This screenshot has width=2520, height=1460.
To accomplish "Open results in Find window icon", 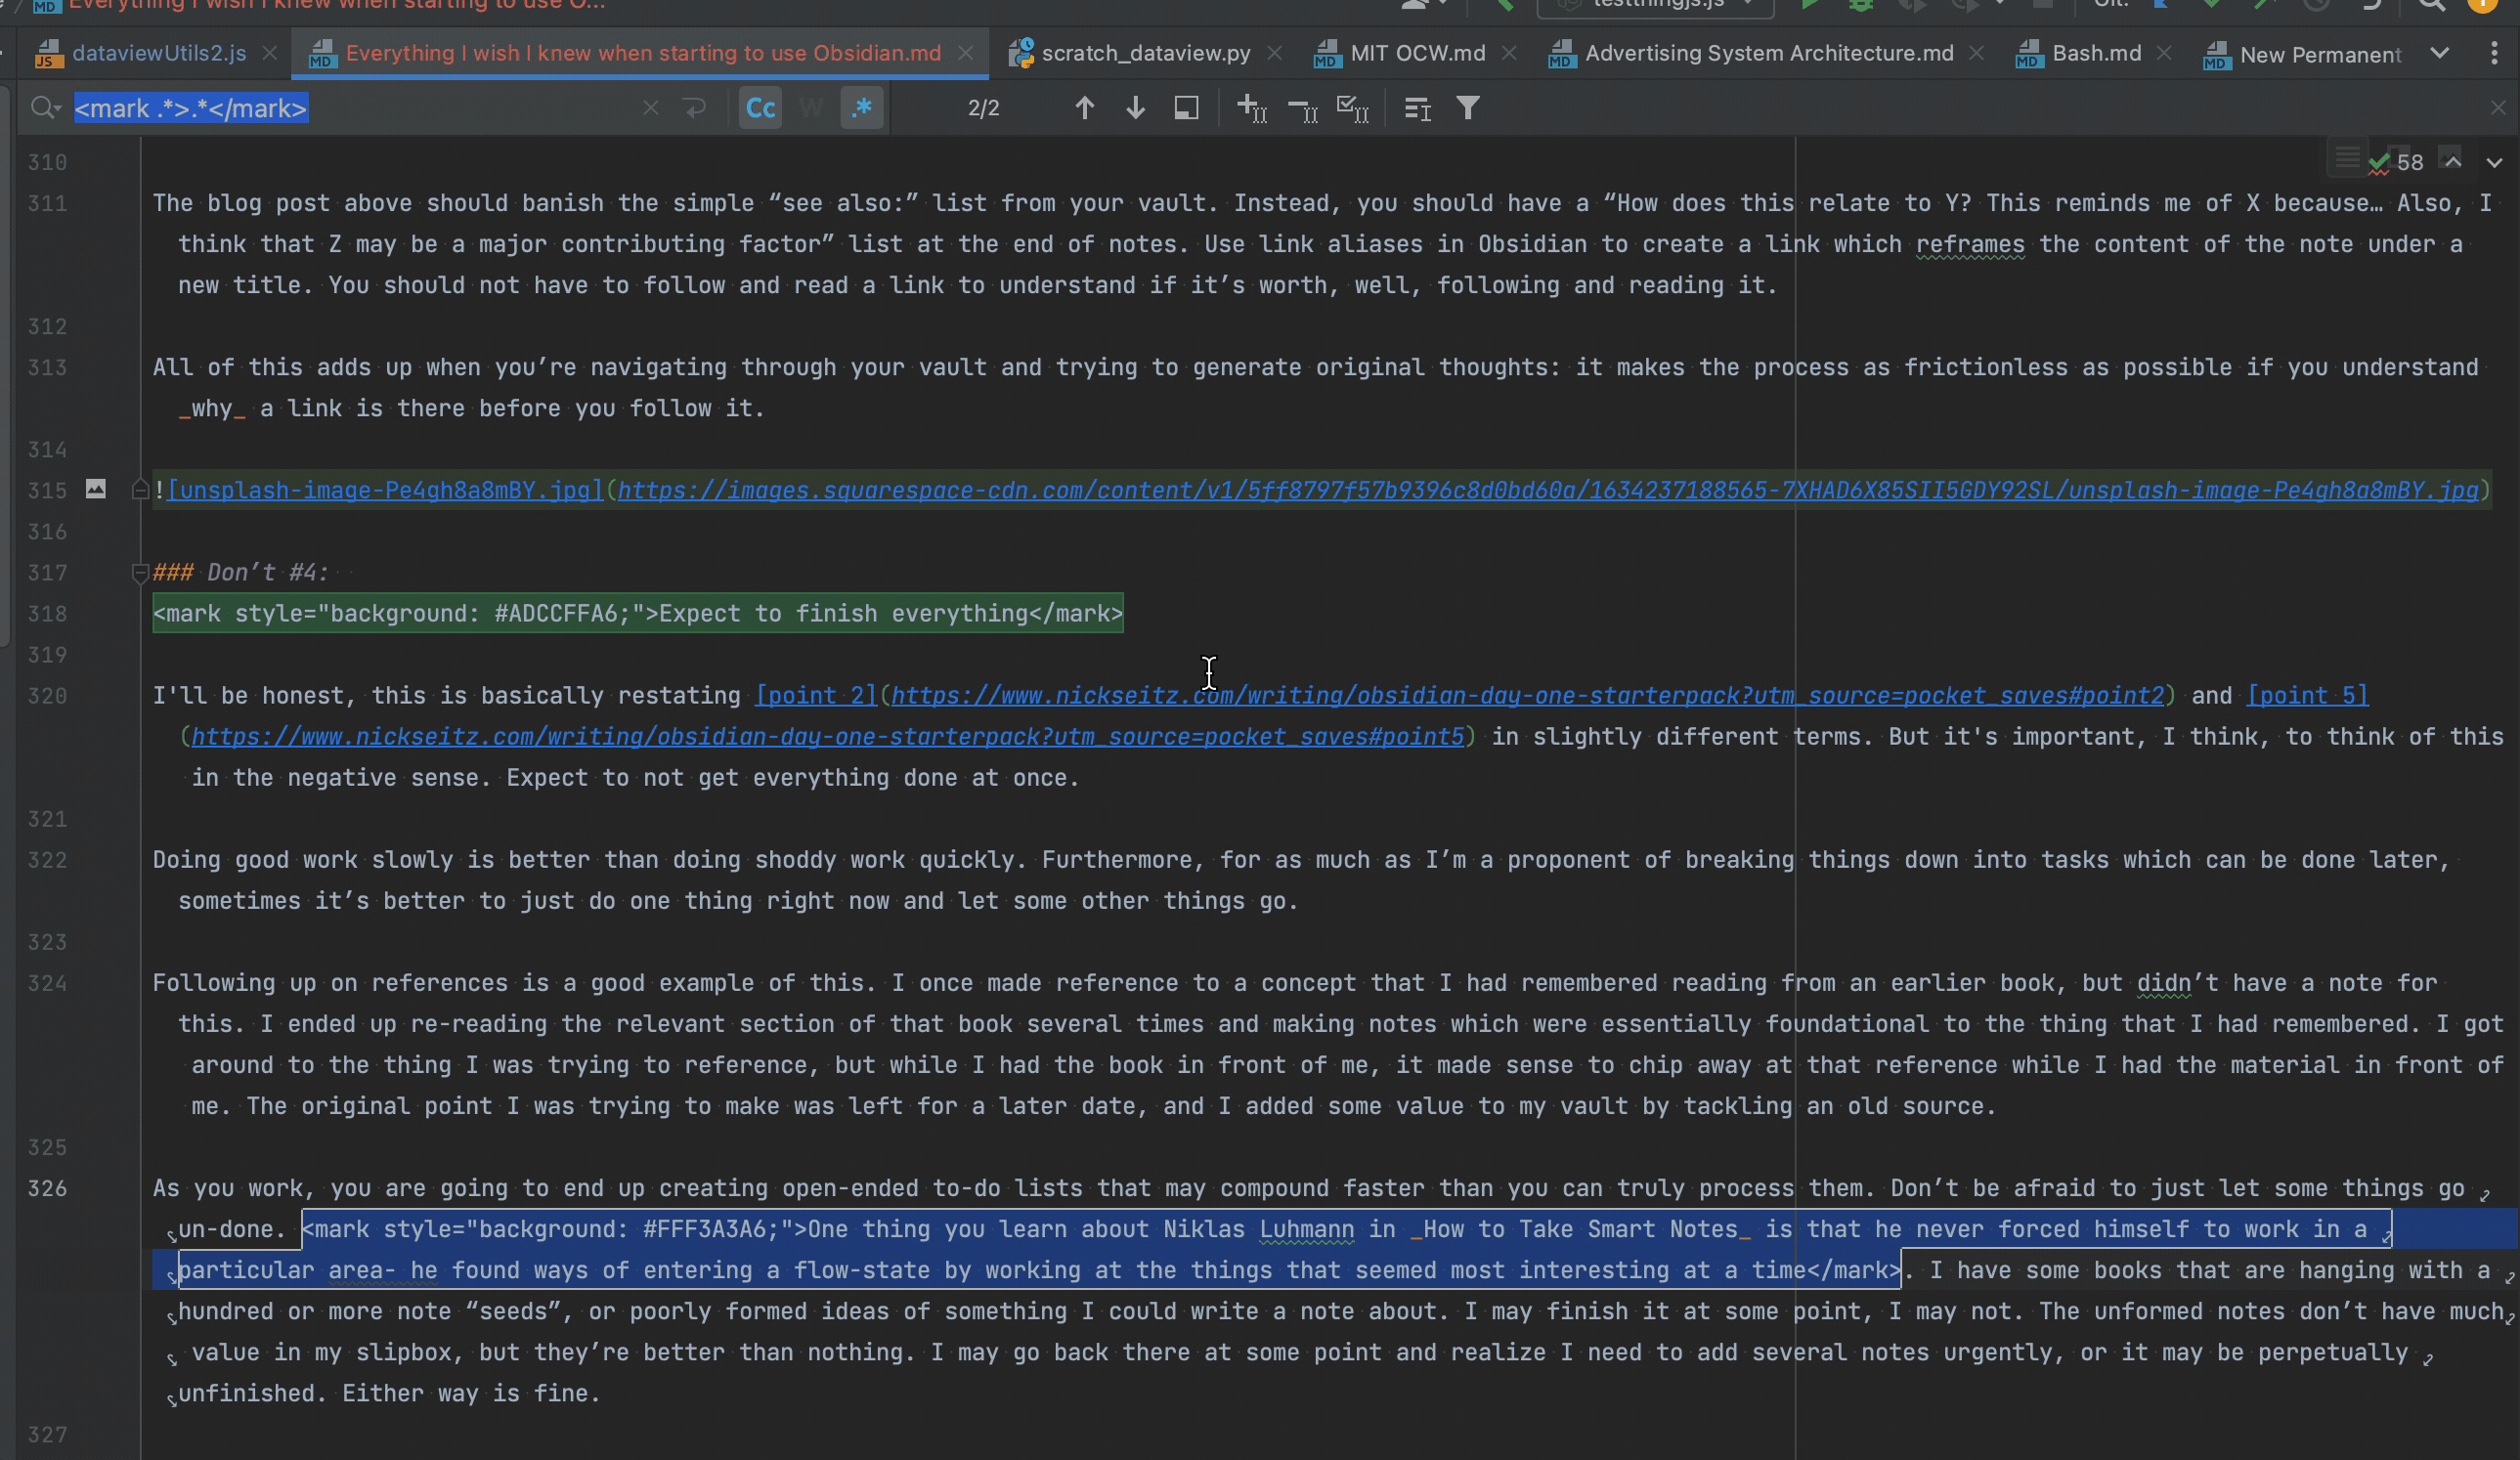I will [x=1187, y=108].
